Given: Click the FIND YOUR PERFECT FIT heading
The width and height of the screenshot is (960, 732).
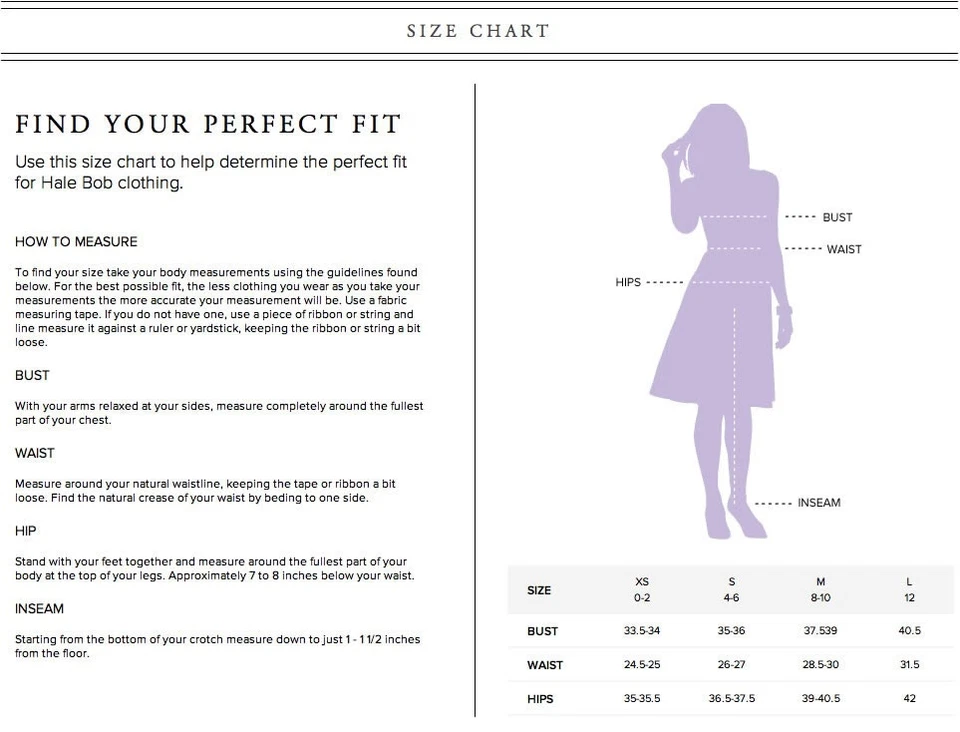Looking at the screenshot, I should coord(208,125).
